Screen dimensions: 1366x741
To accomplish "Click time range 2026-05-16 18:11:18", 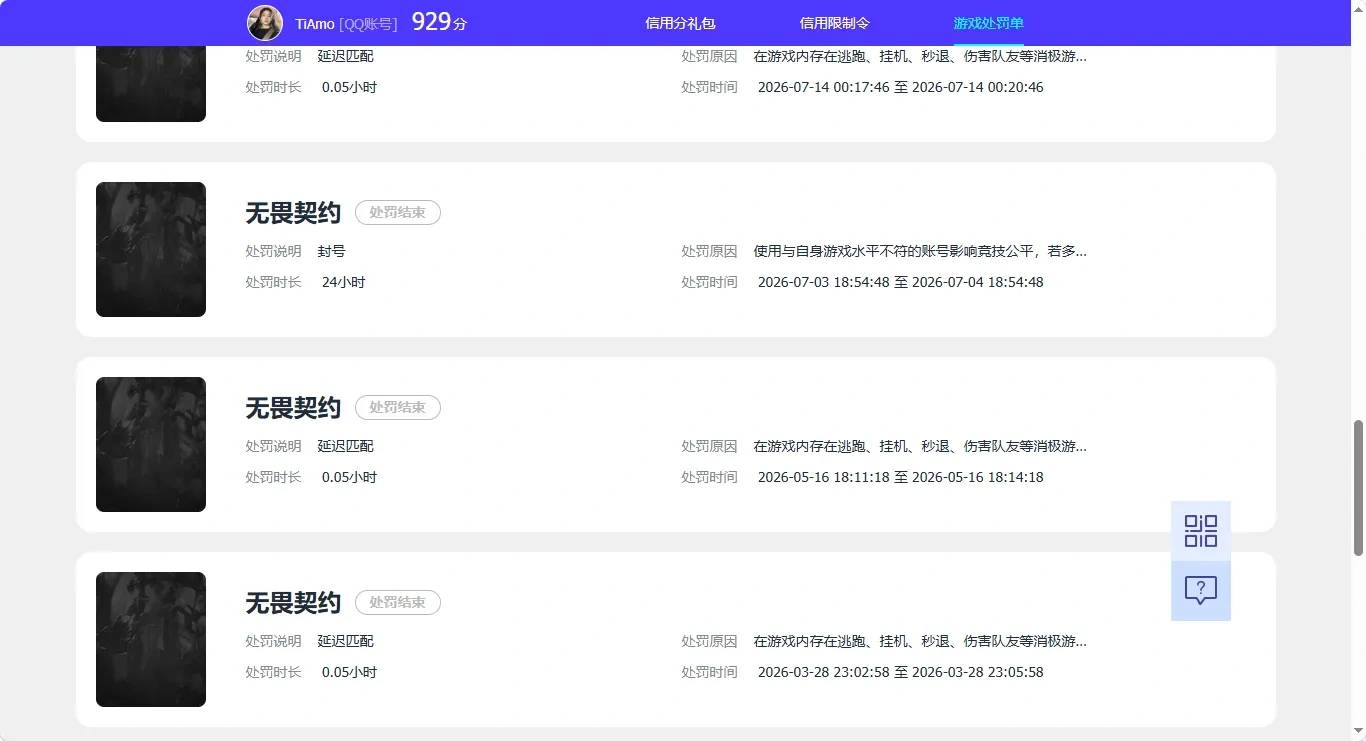I will point(900,477).
